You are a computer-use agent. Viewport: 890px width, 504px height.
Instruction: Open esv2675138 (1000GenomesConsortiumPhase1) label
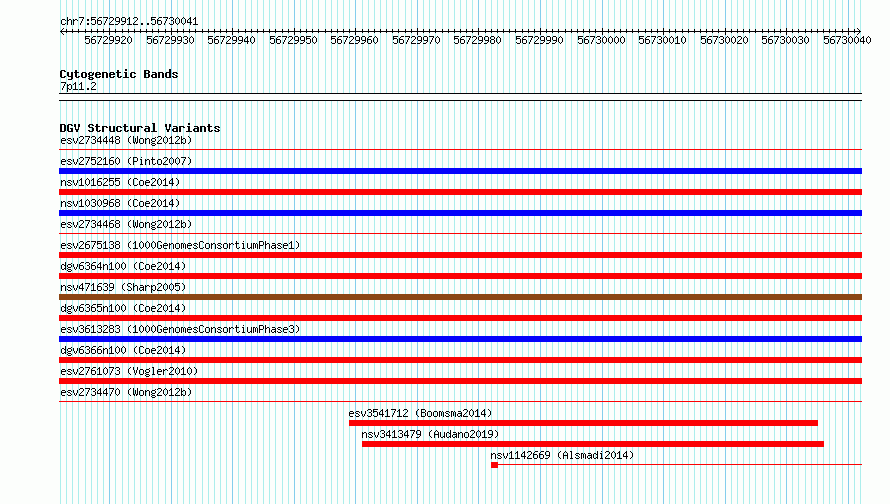[x=180, y=245]
